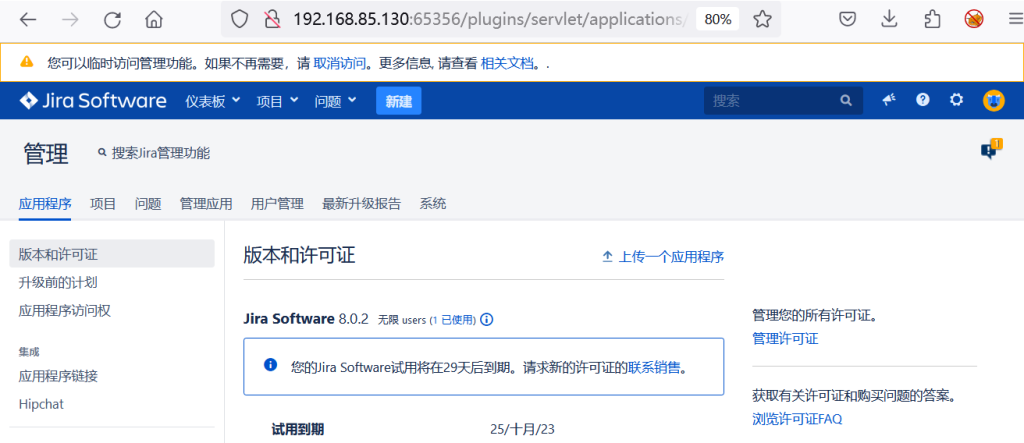The width and height of the screenshot is (1024, 443).
Task: Reload the page with refresh icon
Action: (x=112, y=20)
